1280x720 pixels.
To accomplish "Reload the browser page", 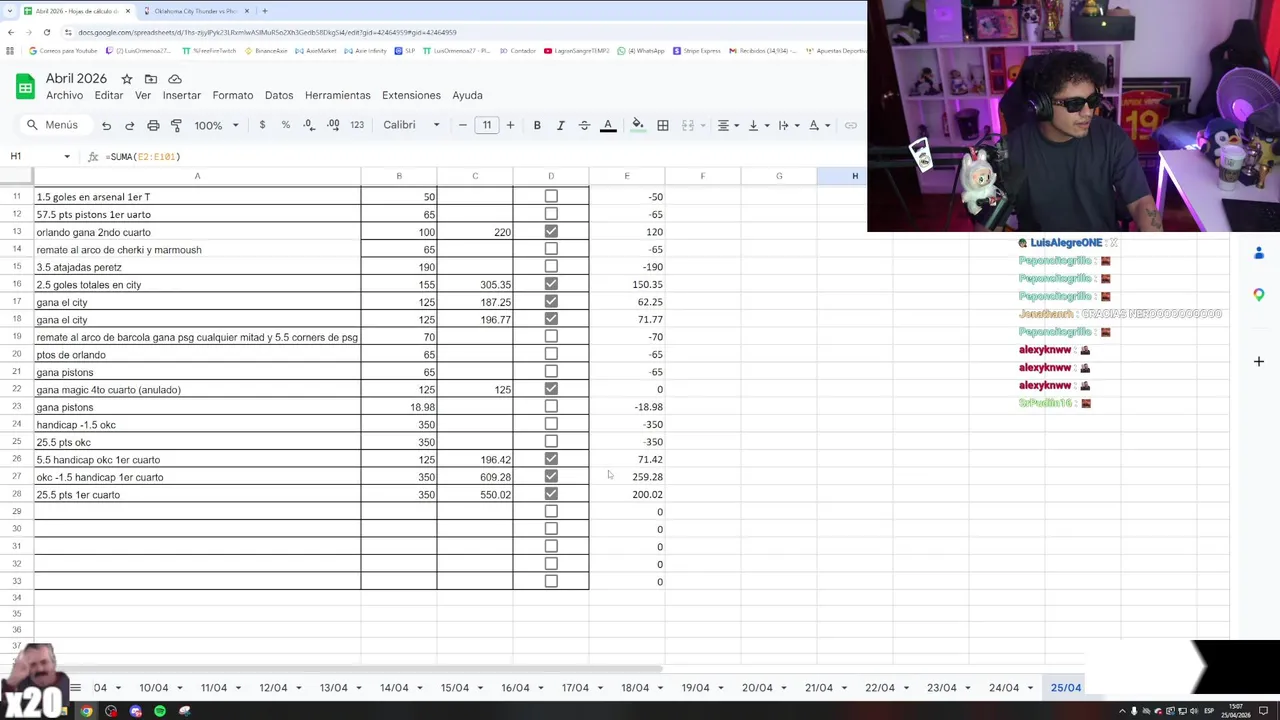I will pos(46,32).
